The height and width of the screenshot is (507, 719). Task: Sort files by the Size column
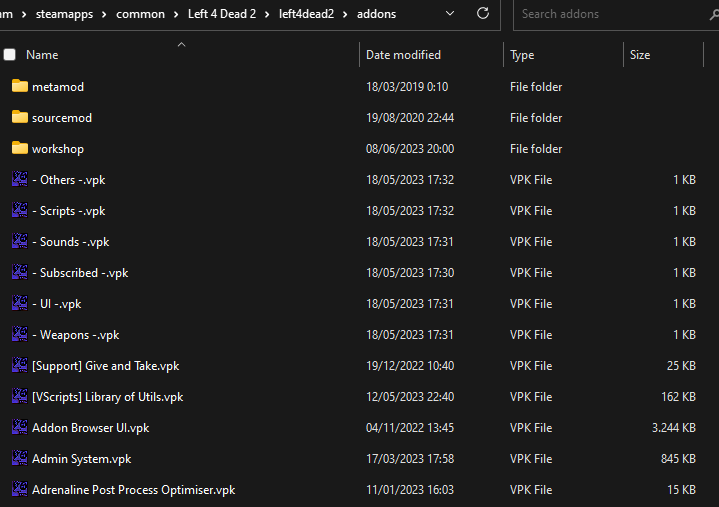pyautogui.click(x=640, y=55)
